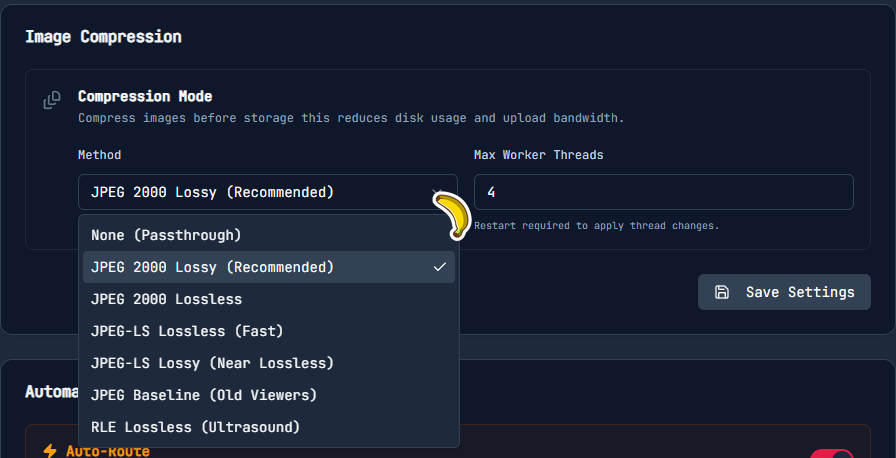This screenshot has width=896, height=458.
Task: Click the Method field label
Action: pos(99,155)
